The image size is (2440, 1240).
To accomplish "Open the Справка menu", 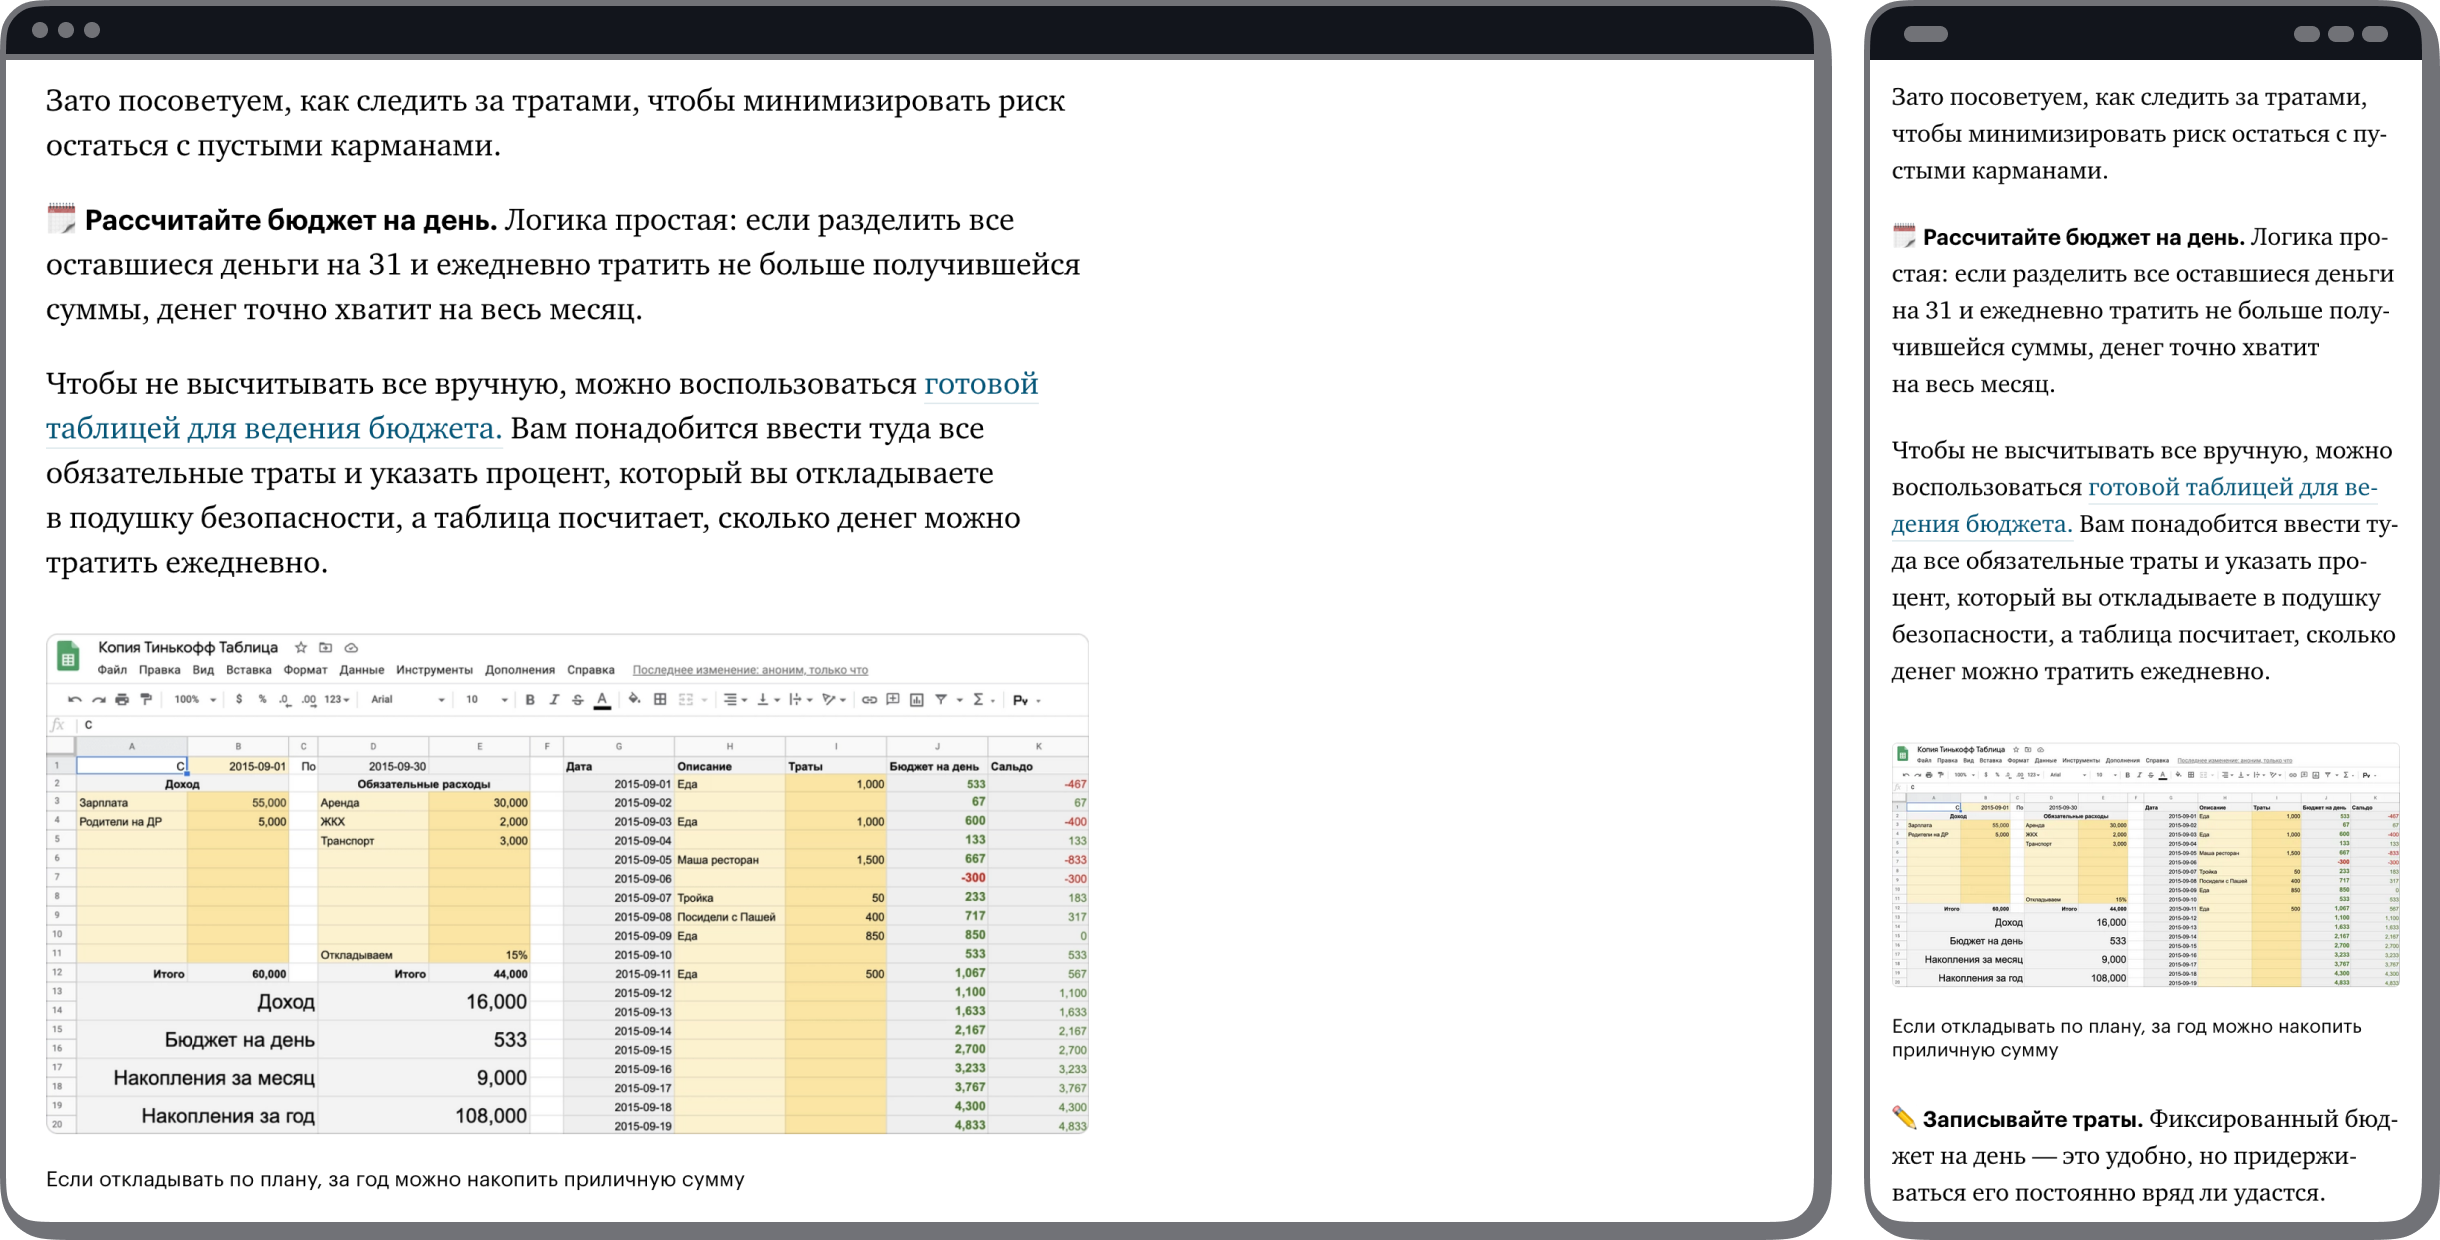I will pyautogui.click(x=591, y=670).
